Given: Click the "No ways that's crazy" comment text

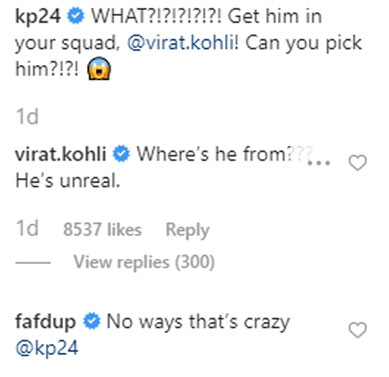Looking at the screenshot, I should (x=198, y=322).
